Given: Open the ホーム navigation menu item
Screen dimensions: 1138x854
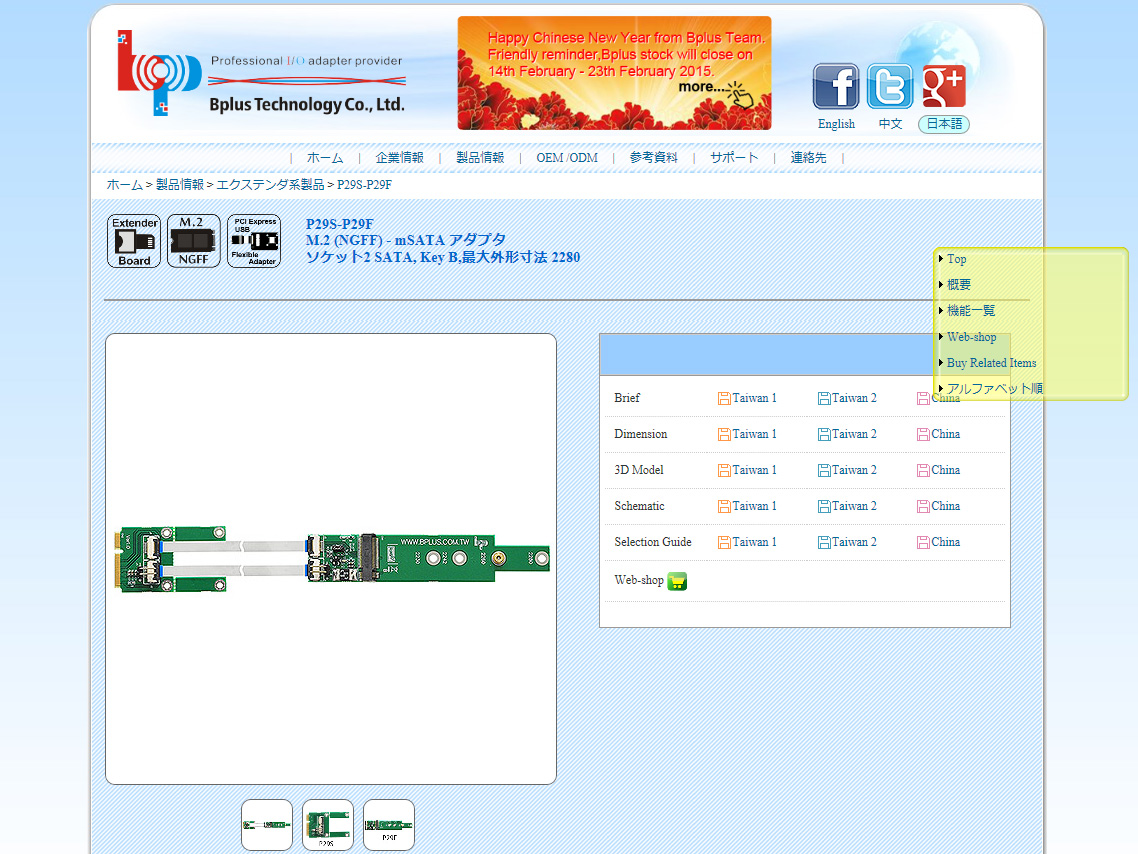Looking at the screenshot, I should click(324, 157).
